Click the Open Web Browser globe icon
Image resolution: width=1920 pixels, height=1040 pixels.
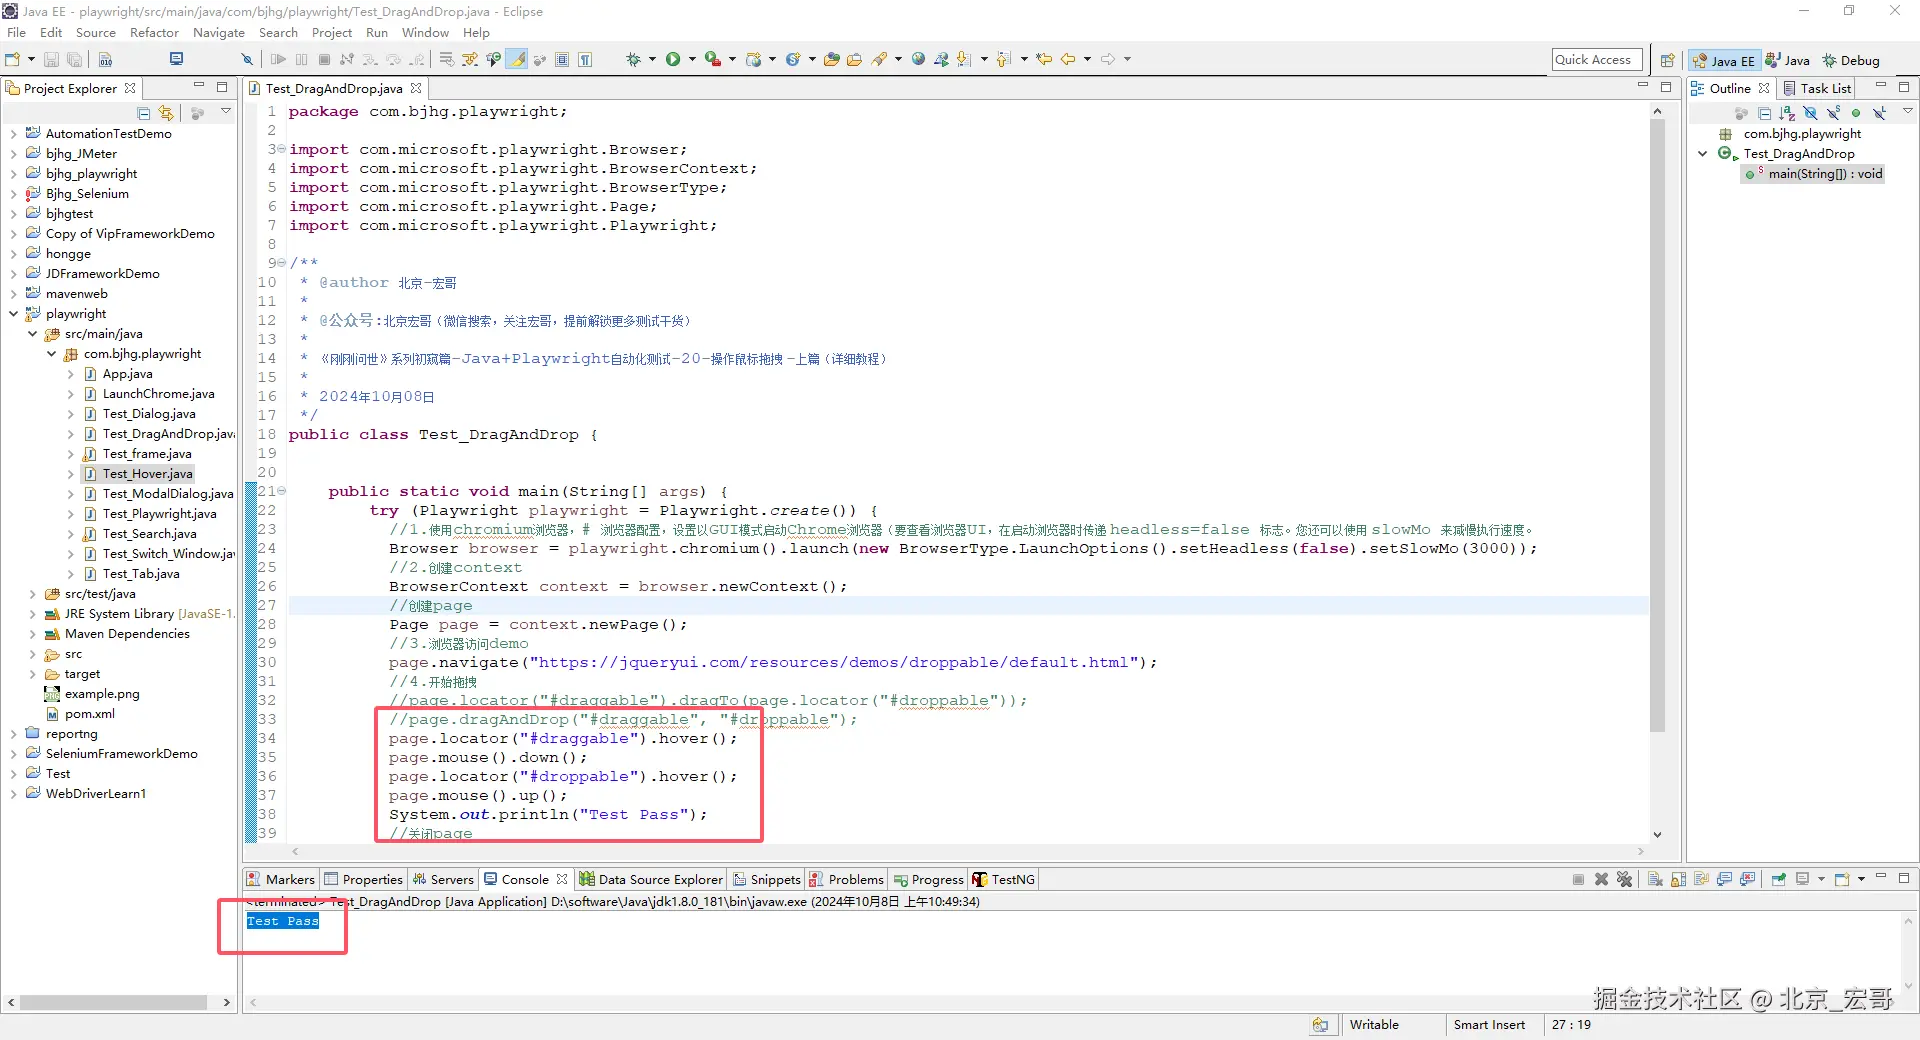918,59
